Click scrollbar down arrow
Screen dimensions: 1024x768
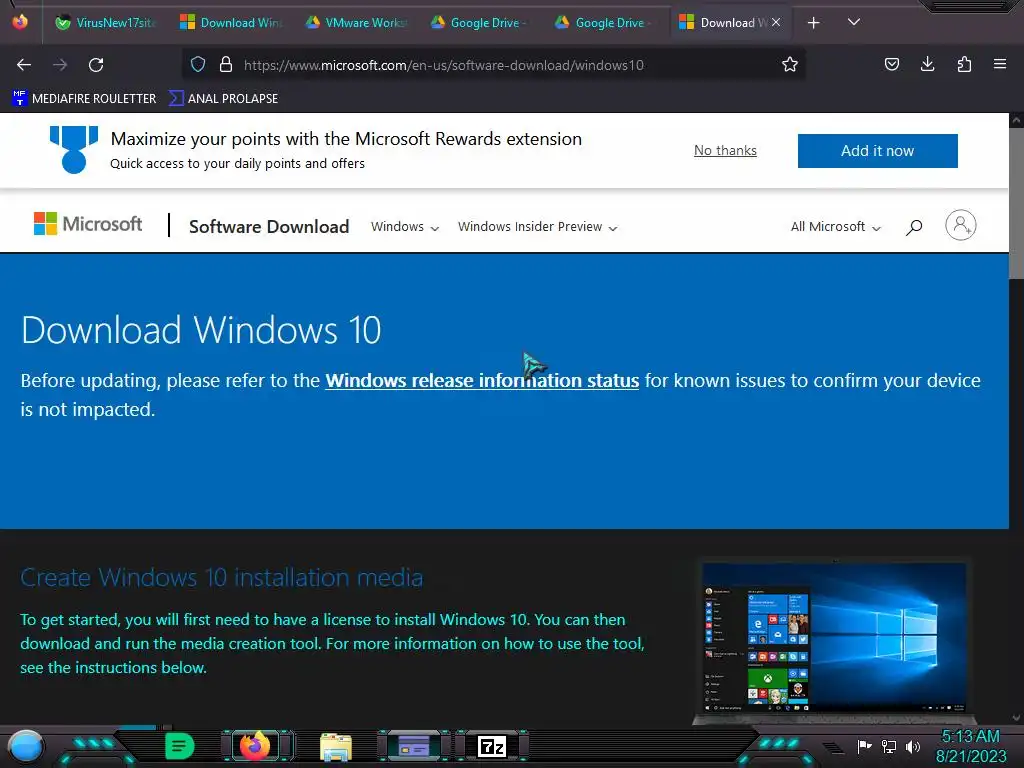coord(1016,718)
